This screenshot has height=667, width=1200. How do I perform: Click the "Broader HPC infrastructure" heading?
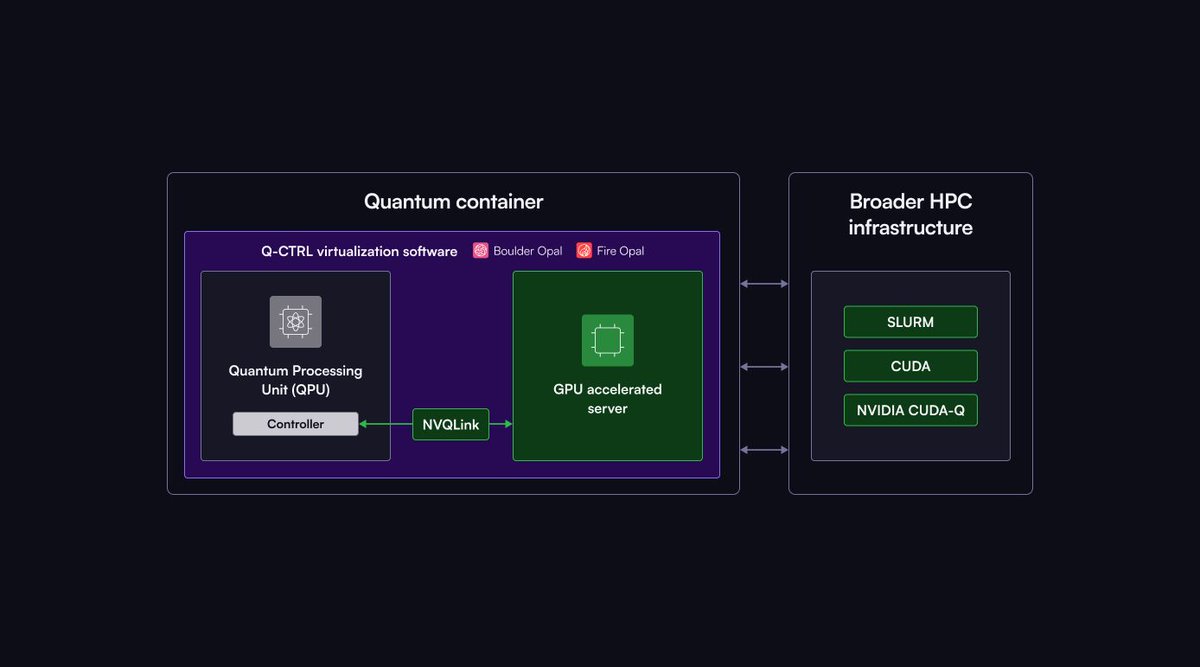pyautogui.click(x=910, y=214)
